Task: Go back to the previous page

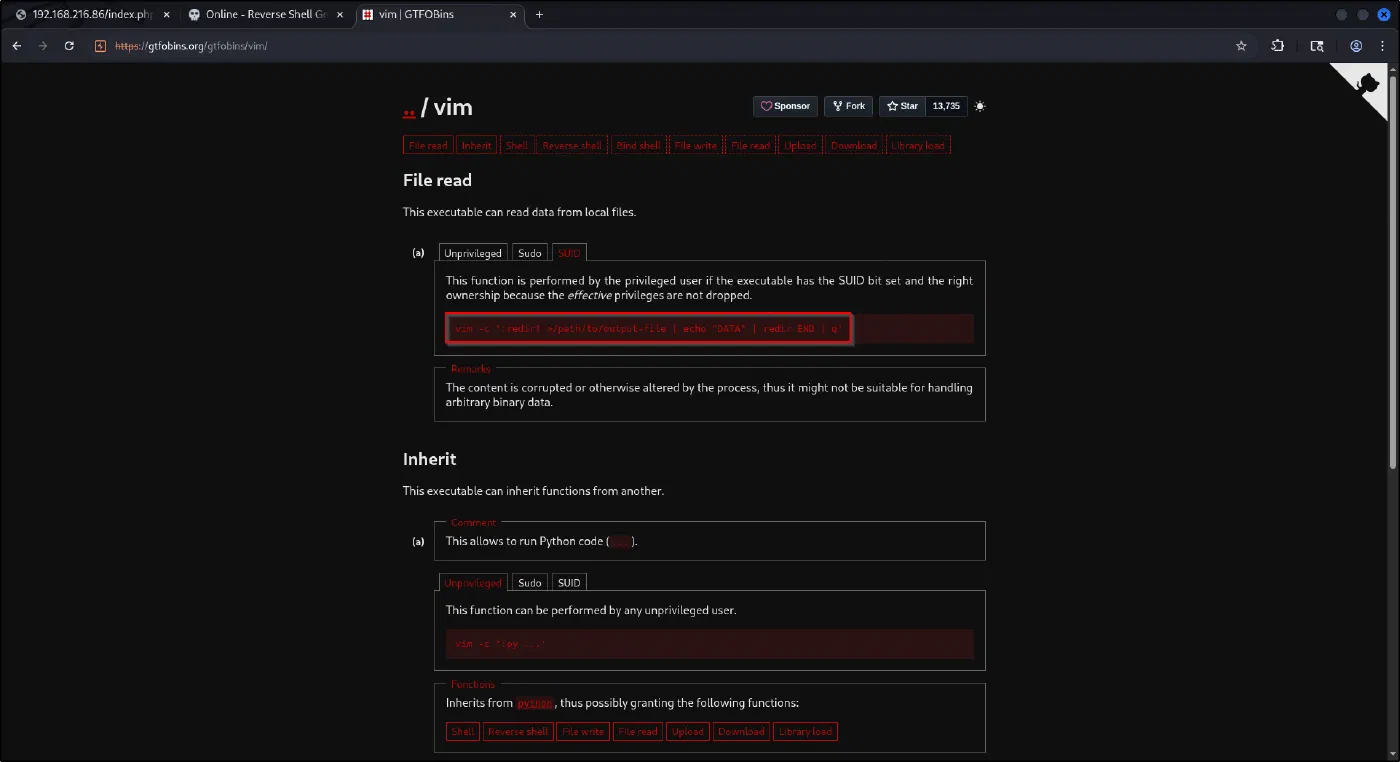Action: tap(16, 46)
